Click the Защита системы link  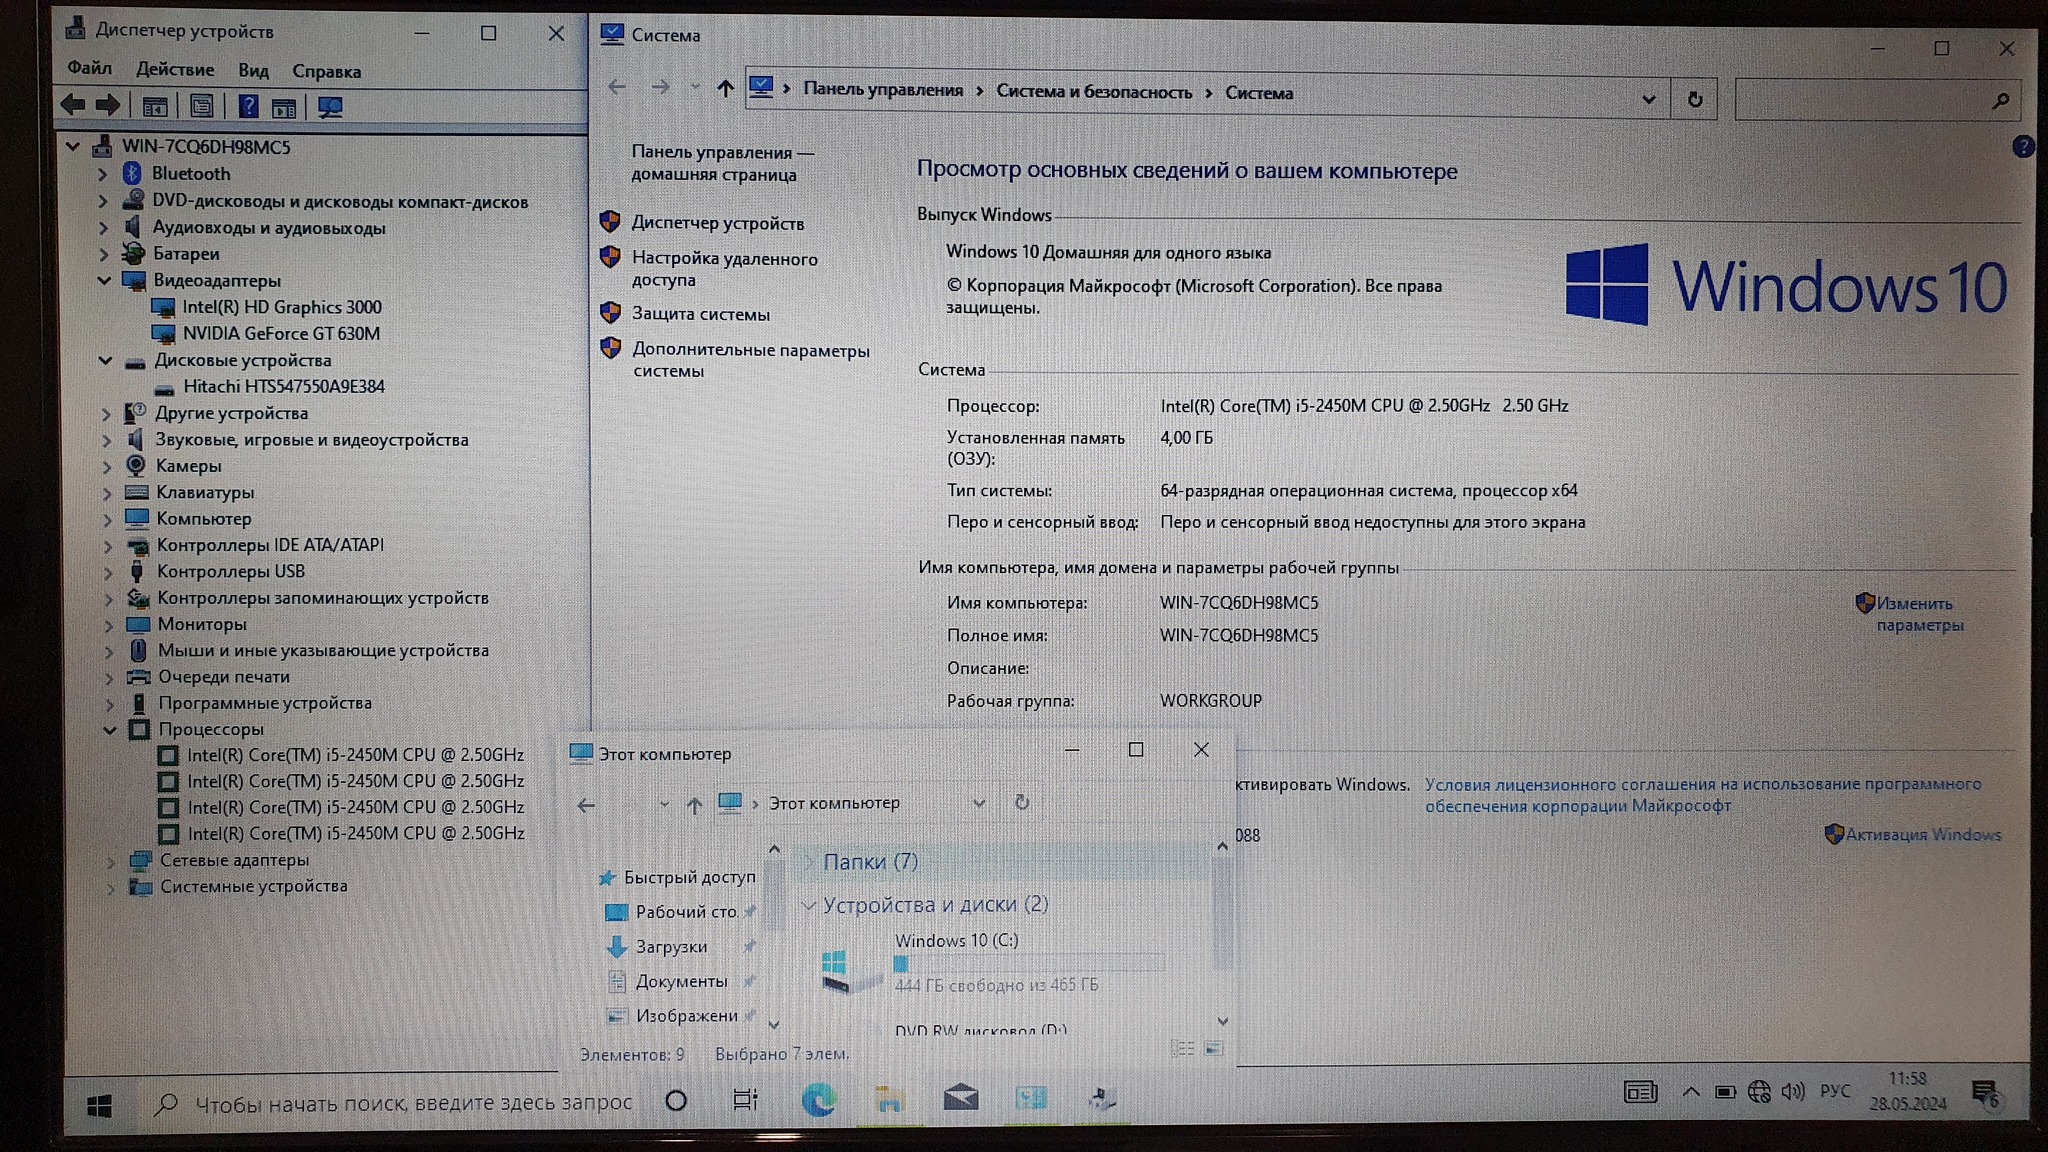(x=700, y=314)
